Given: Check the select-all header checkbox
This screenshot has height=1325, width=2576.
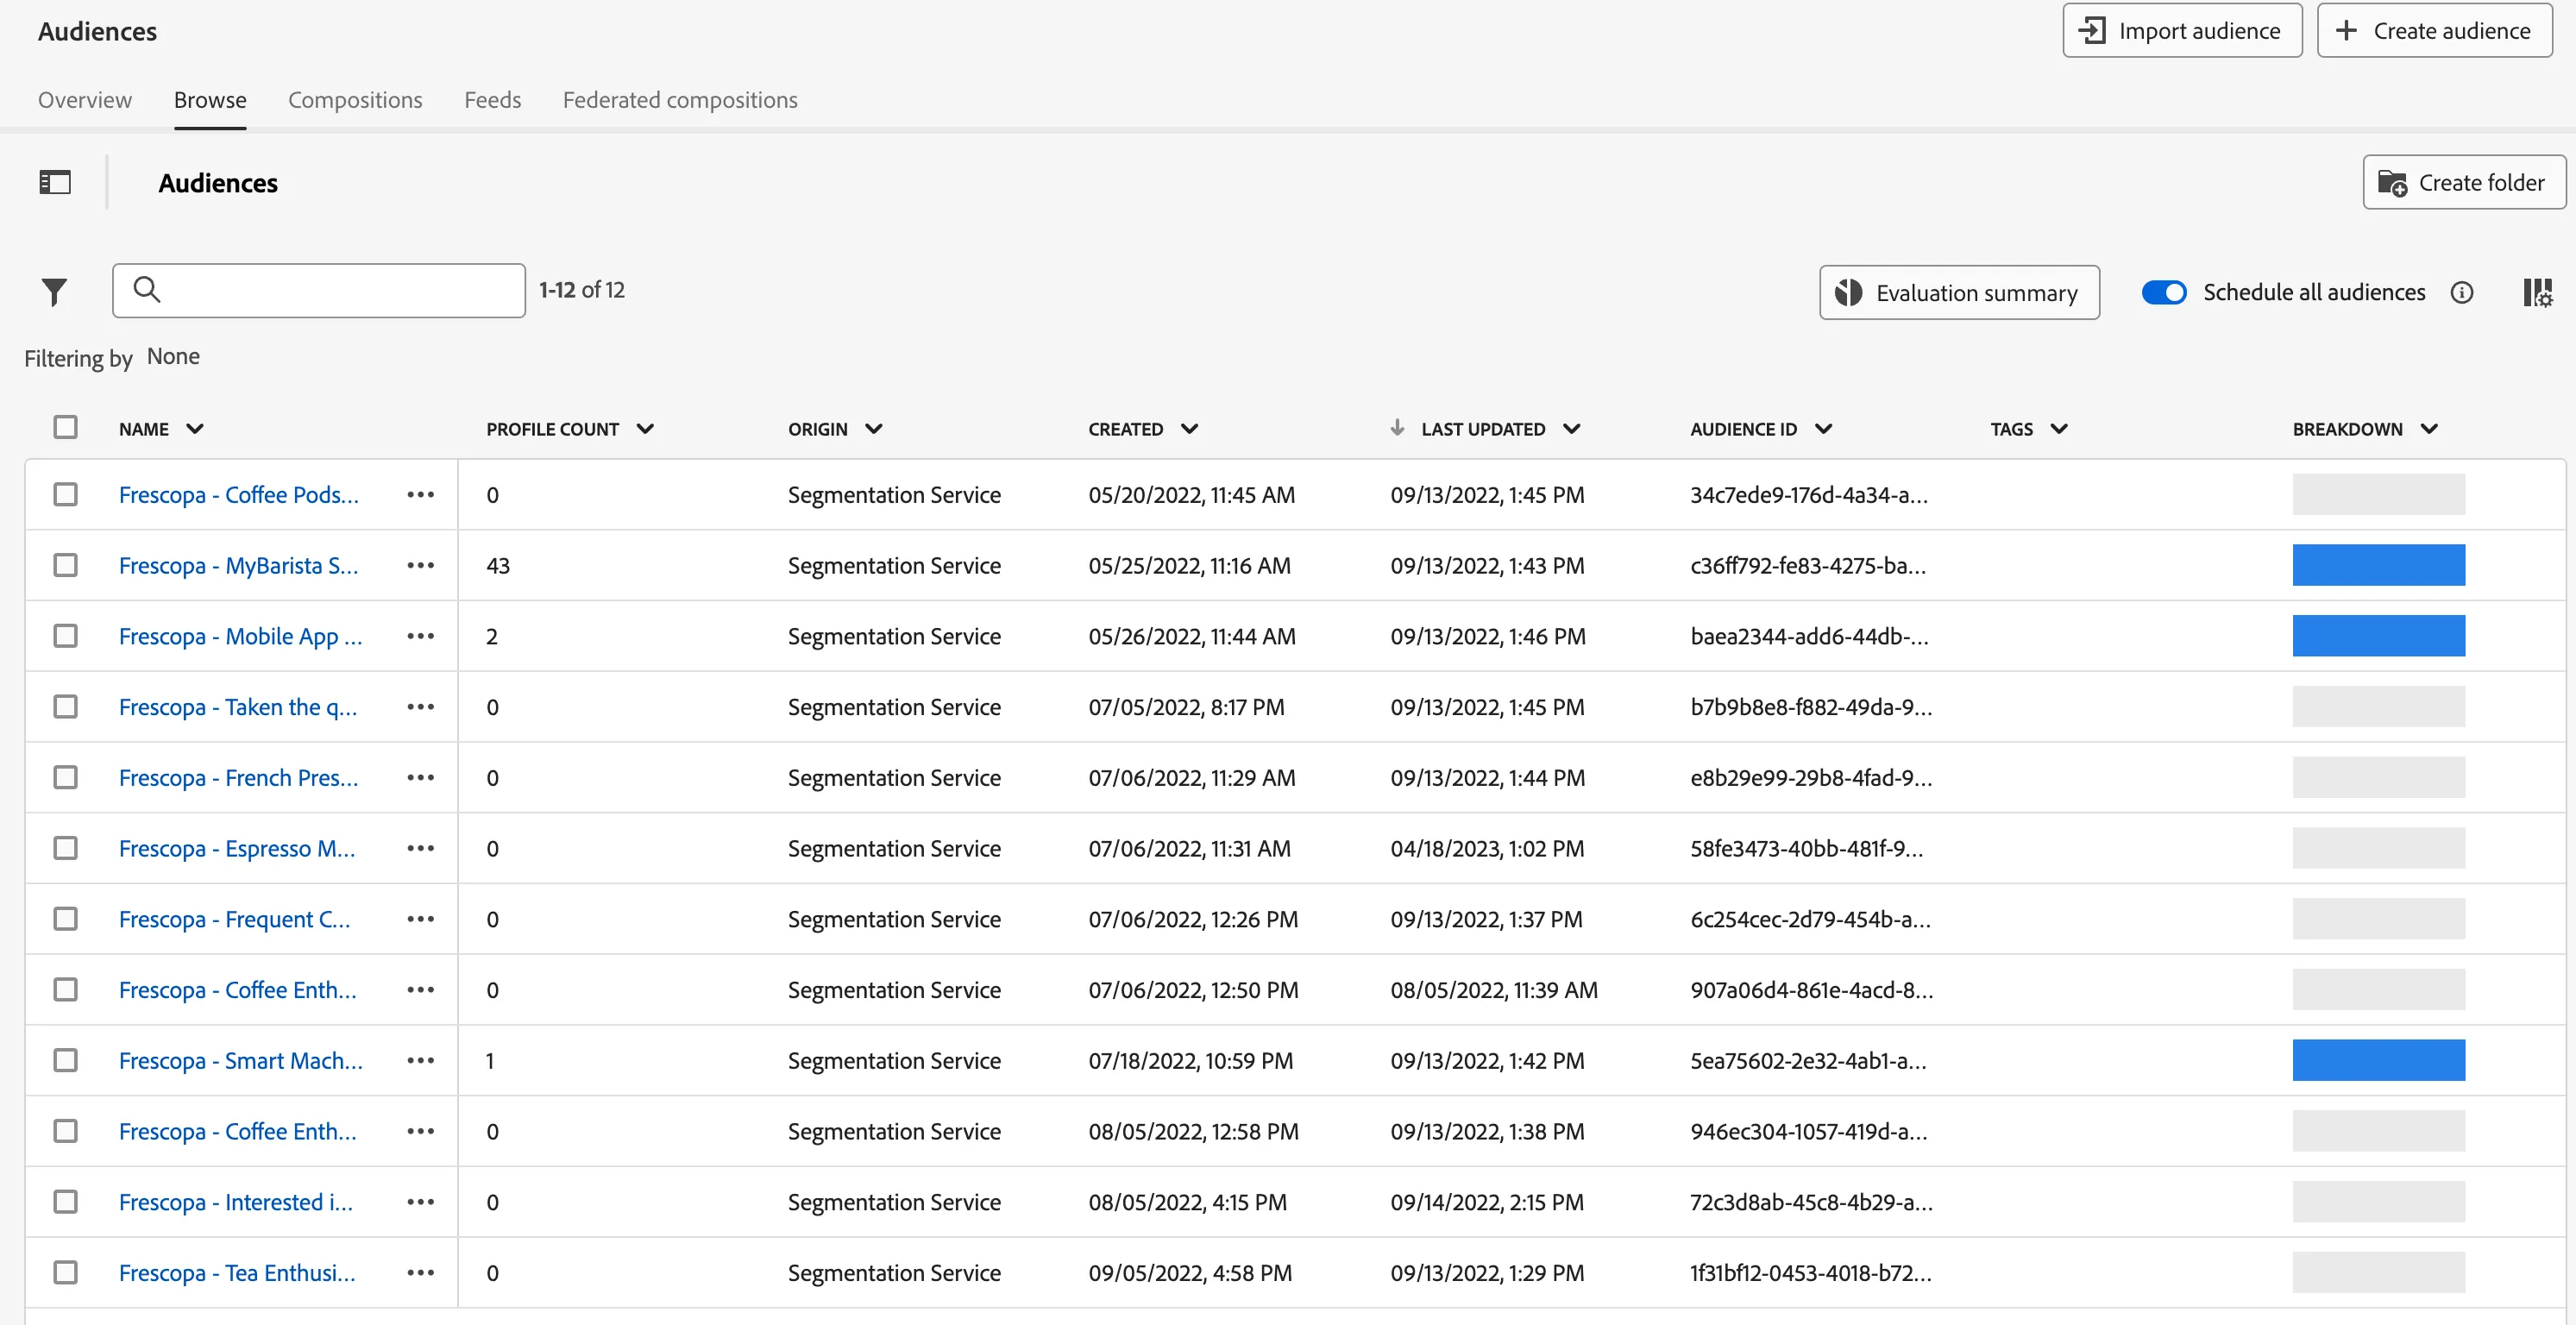Looking at the screenshot, I should click(66, 427).
